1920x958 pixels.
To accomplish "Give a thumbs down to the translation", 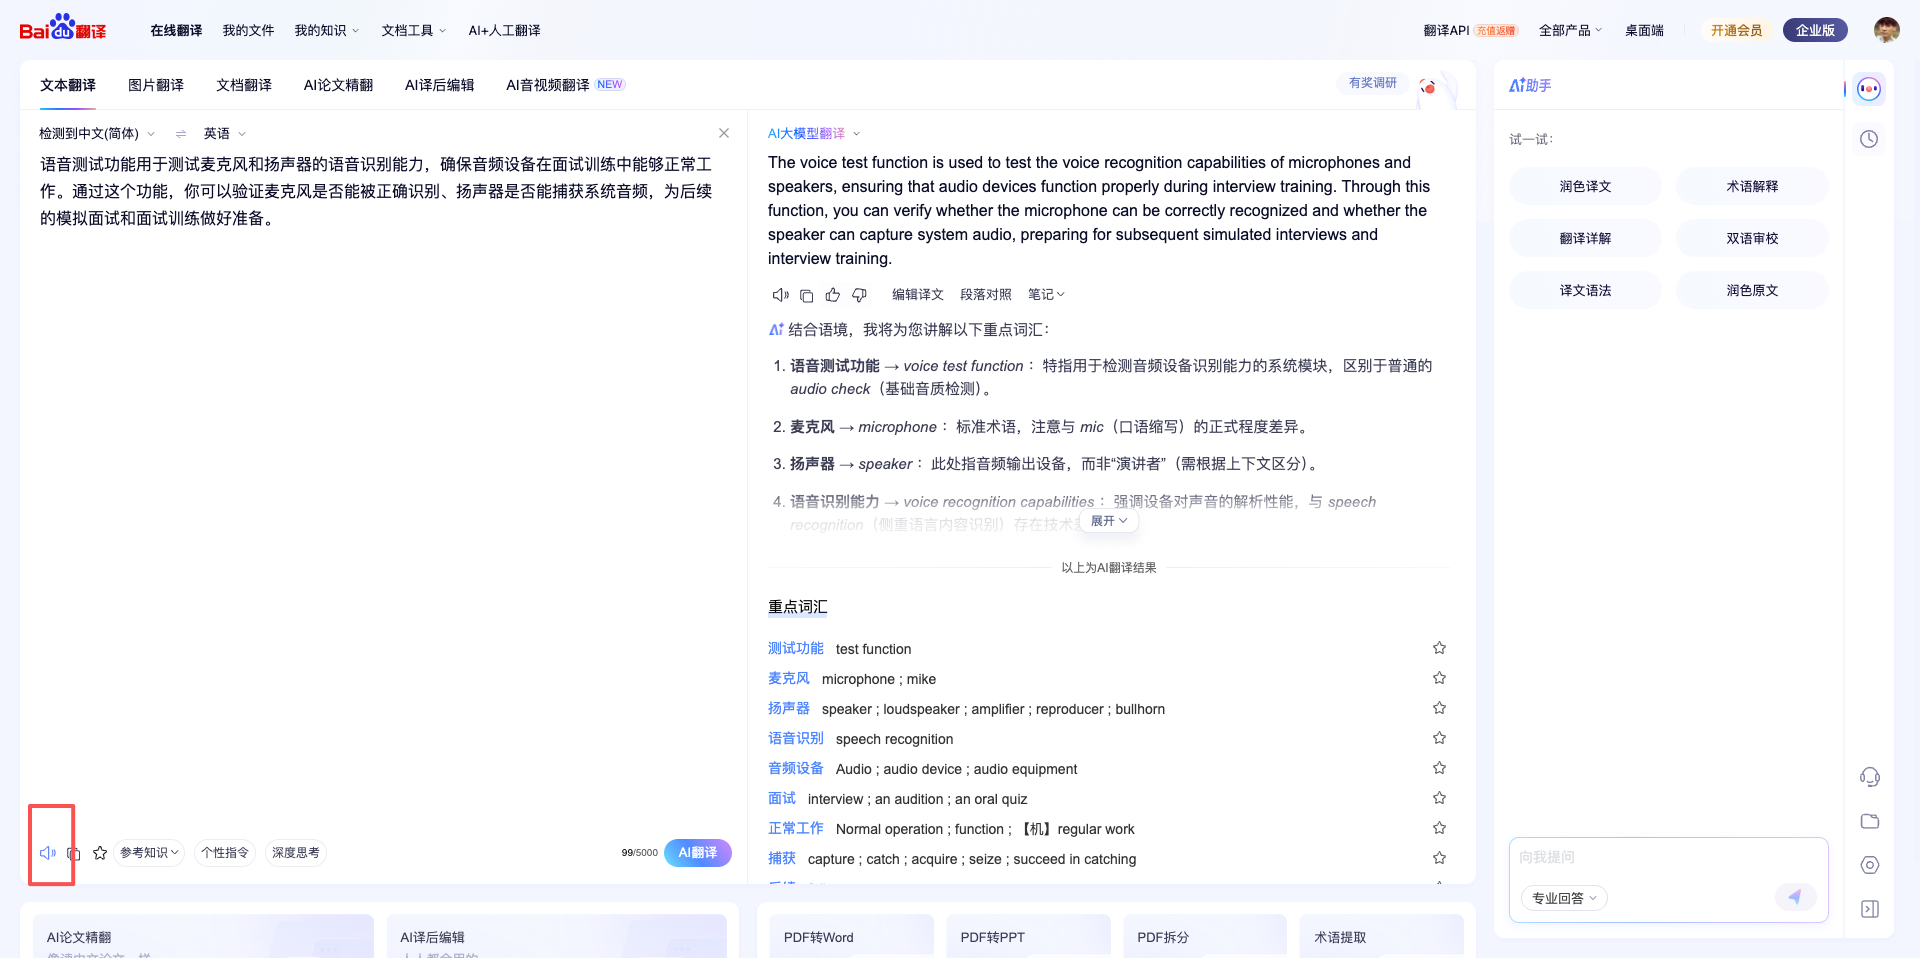I will [858, 294].
